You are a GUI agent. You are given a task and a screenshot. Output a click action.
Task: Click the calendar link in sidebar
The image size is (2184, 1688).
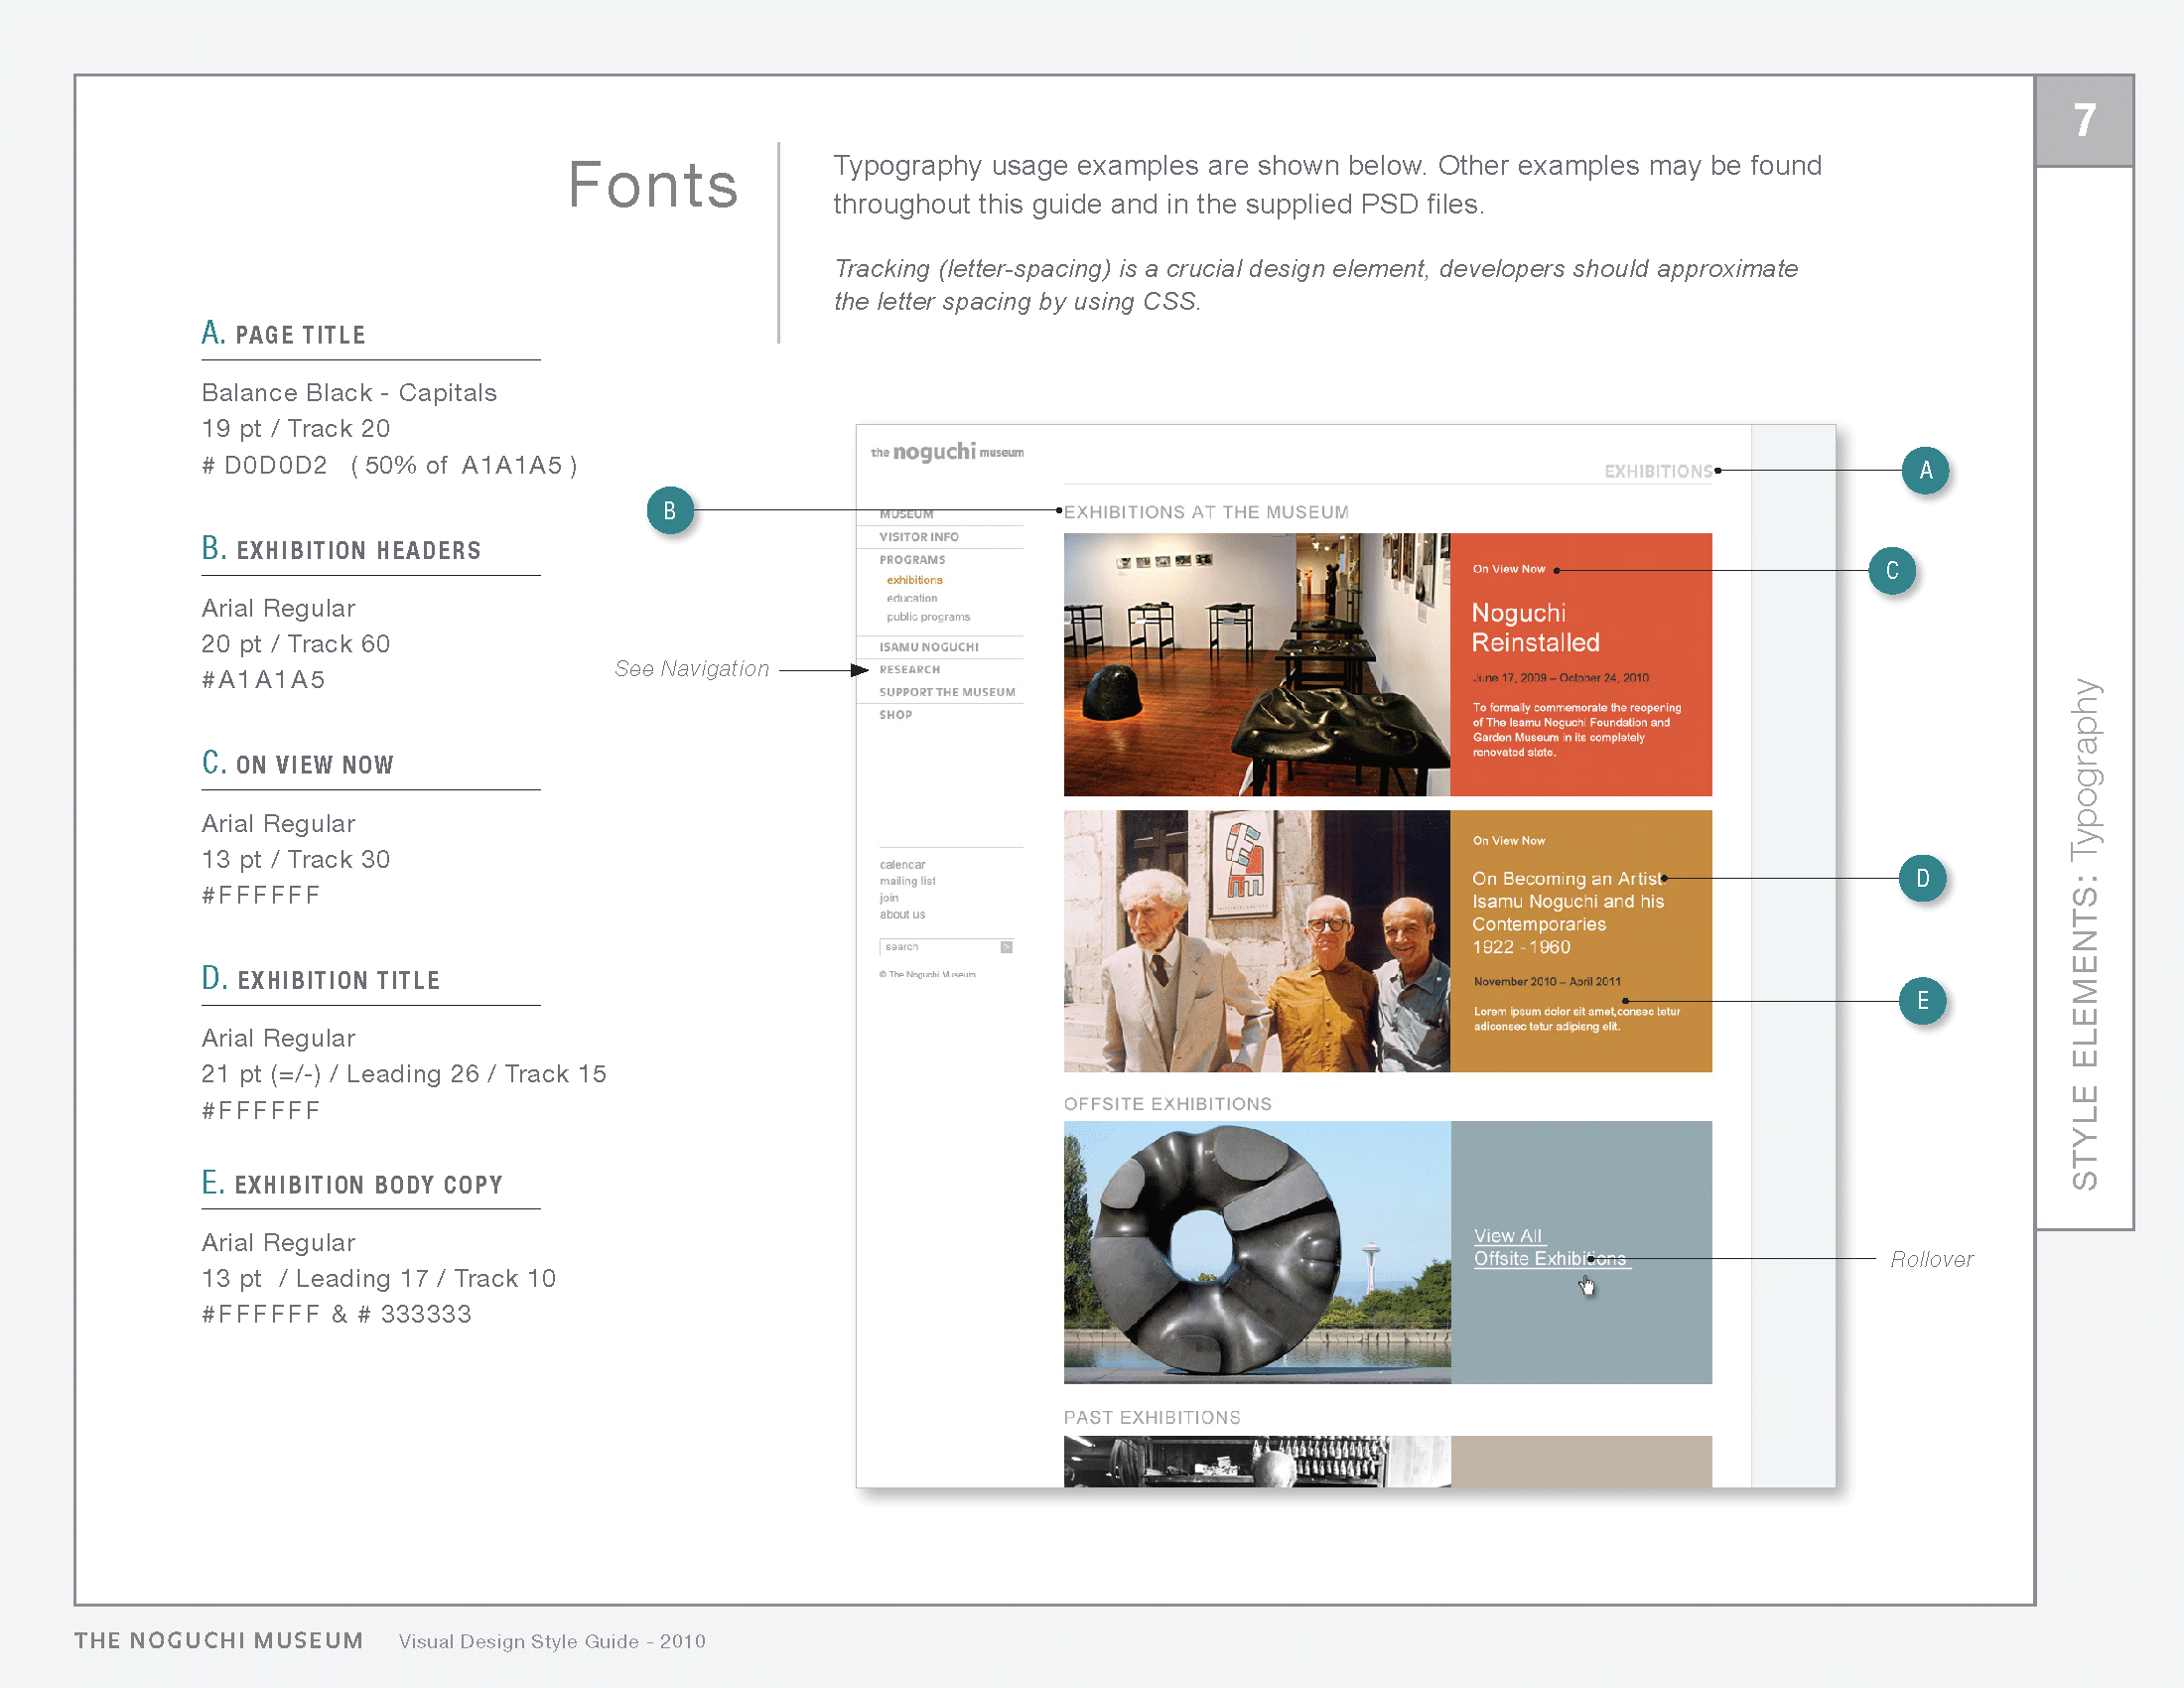point(902,864)
